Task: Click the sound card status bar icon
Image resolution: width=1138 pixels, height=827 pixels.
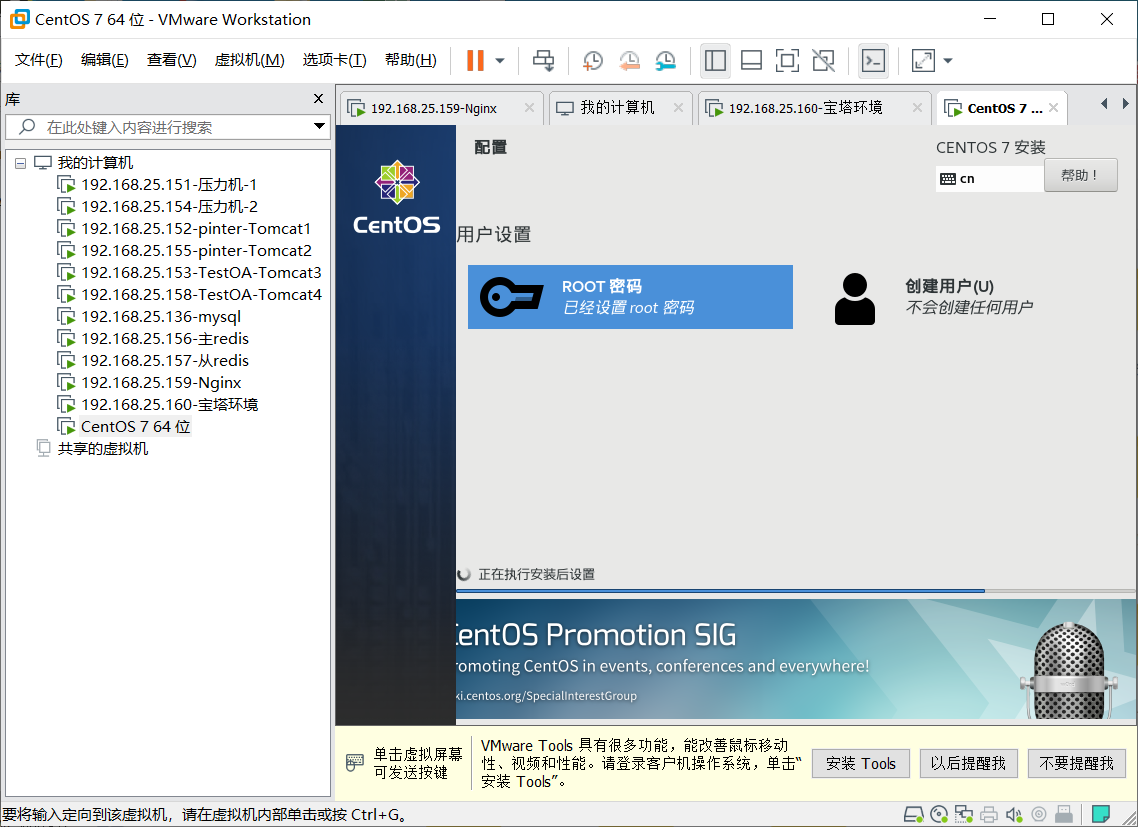Action: pyautogui.click(x=1014, y=815)
